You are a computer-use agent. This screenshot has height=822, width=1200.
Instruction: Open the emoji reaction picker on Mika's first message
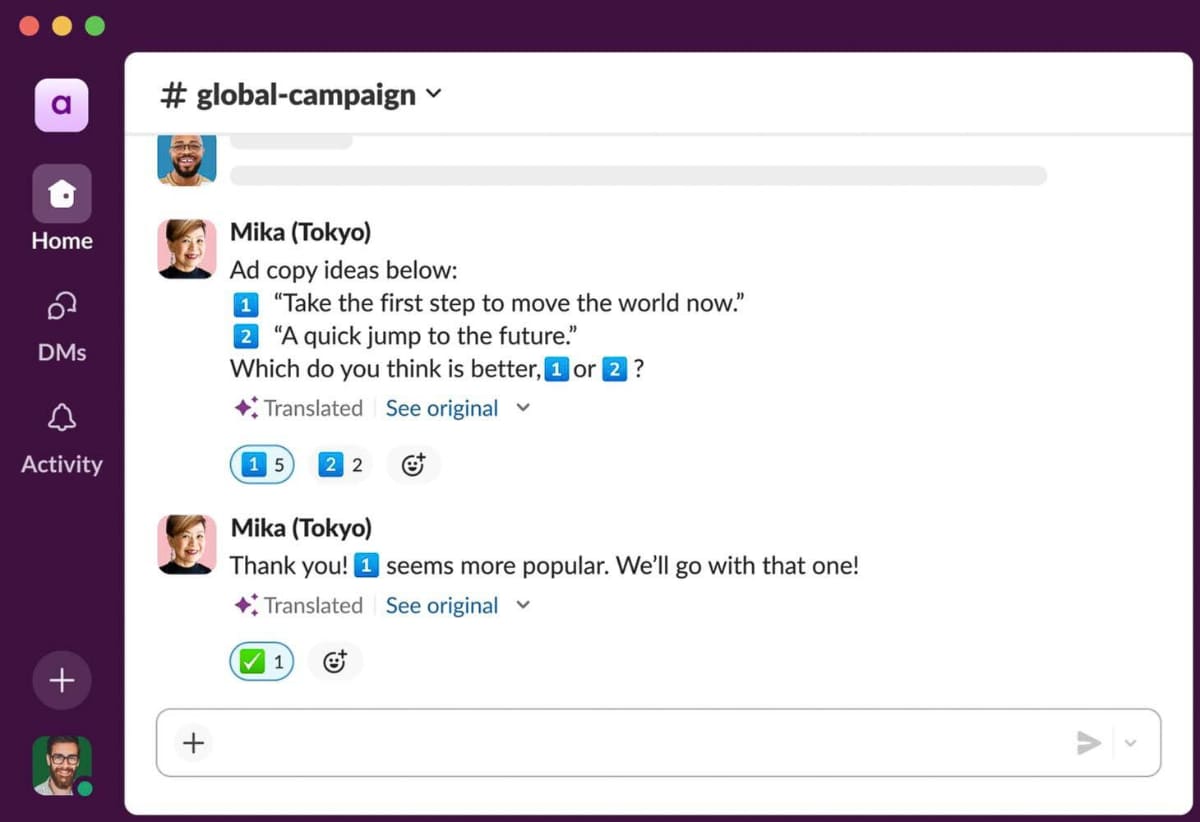413,464
